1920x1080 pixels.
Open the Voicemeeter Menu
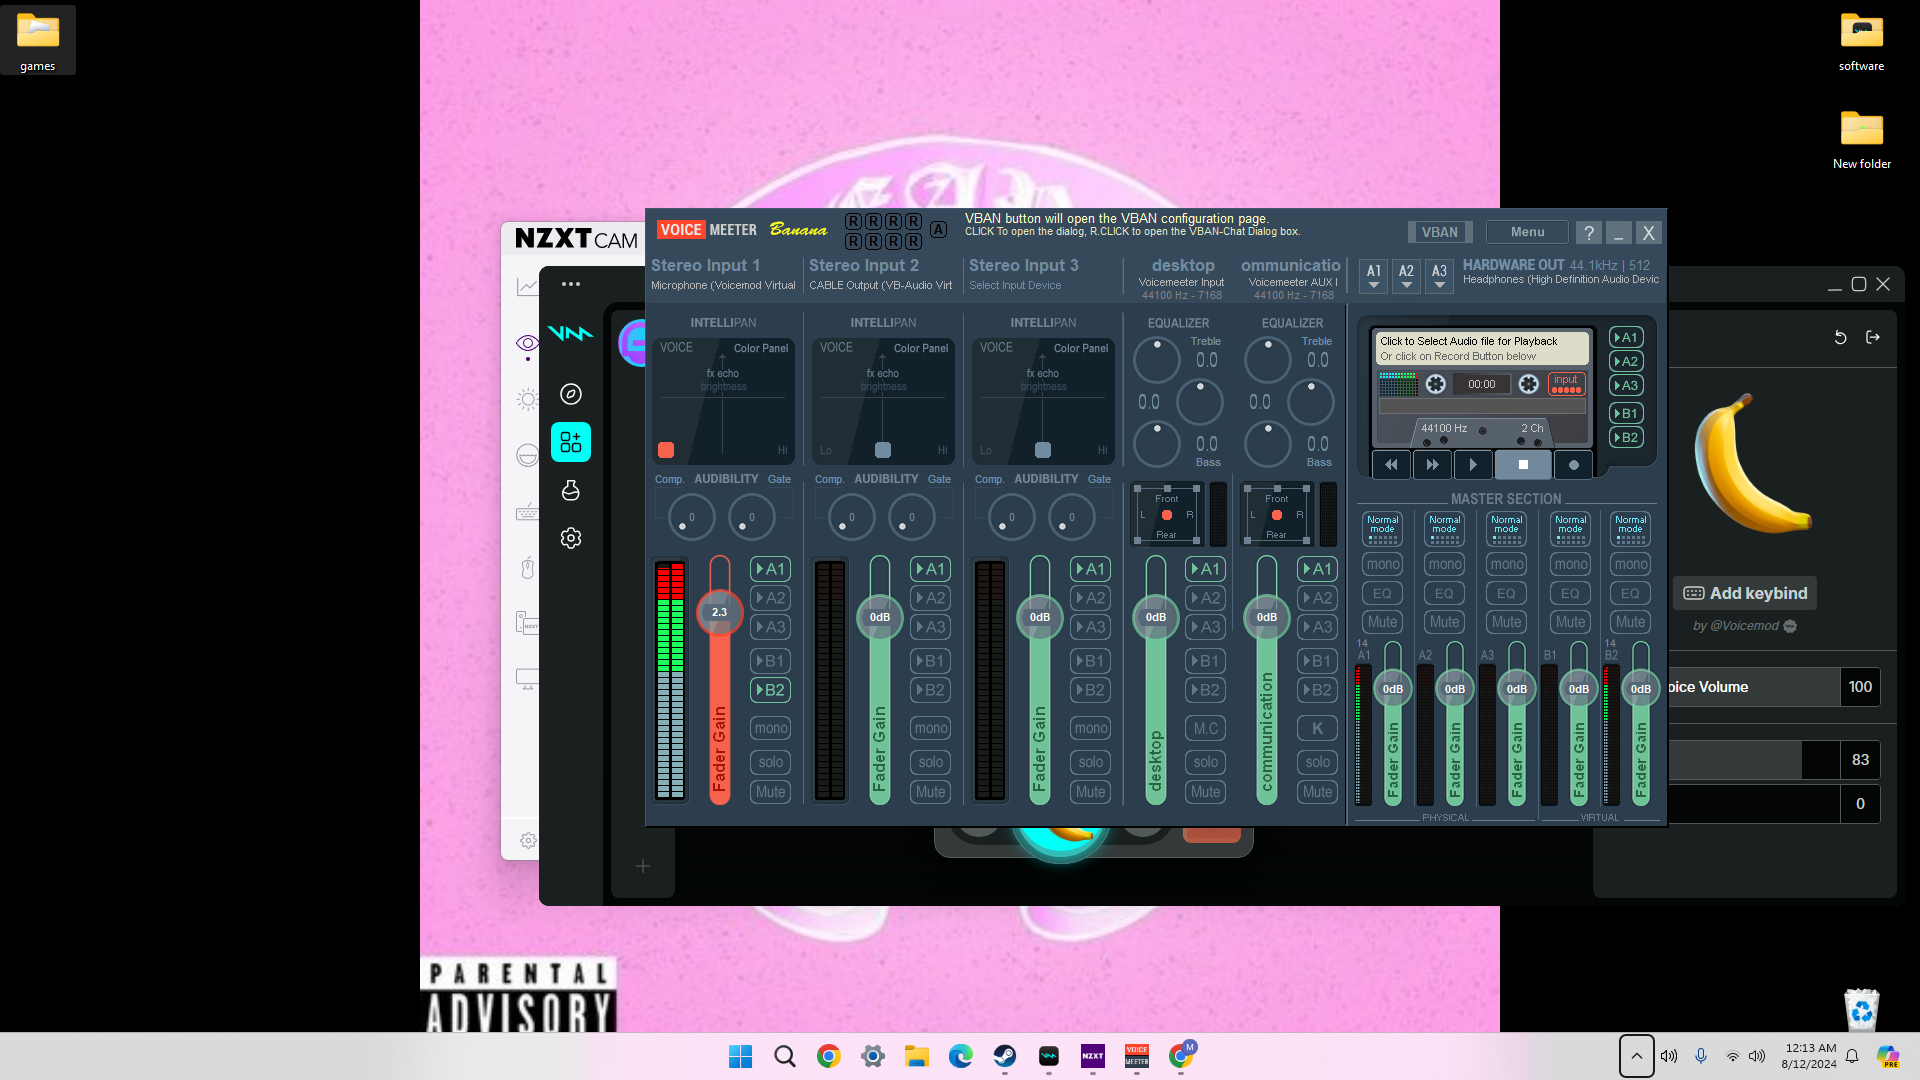point(1527,232)
